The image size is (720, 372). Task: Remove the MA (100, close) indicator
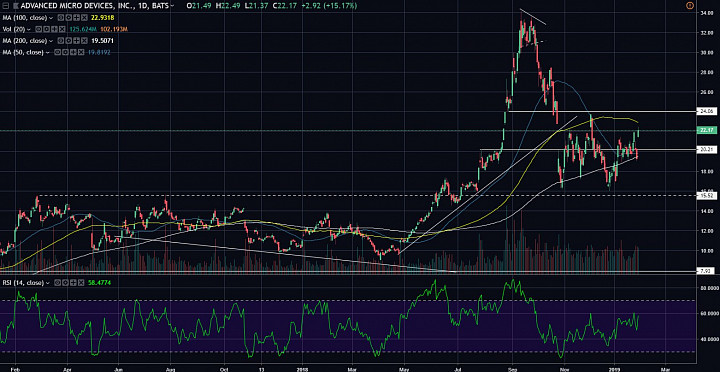tap(84, 17)
